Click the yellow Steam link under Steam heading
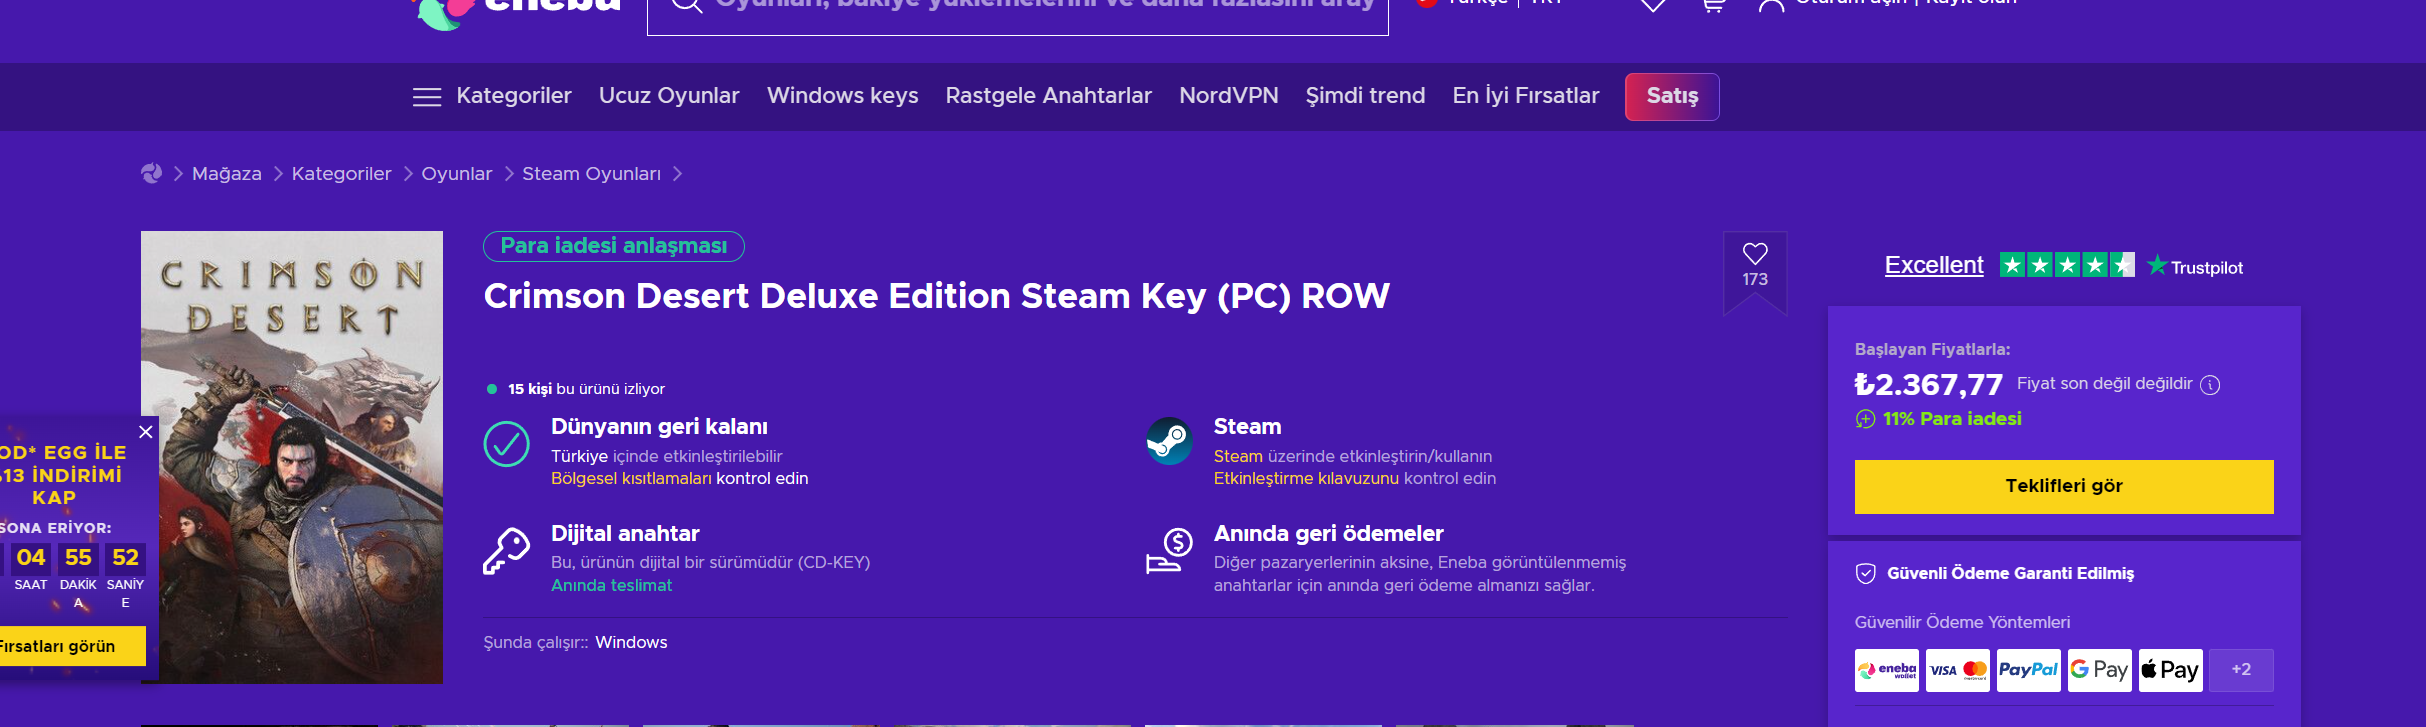 click(1238, 457)
